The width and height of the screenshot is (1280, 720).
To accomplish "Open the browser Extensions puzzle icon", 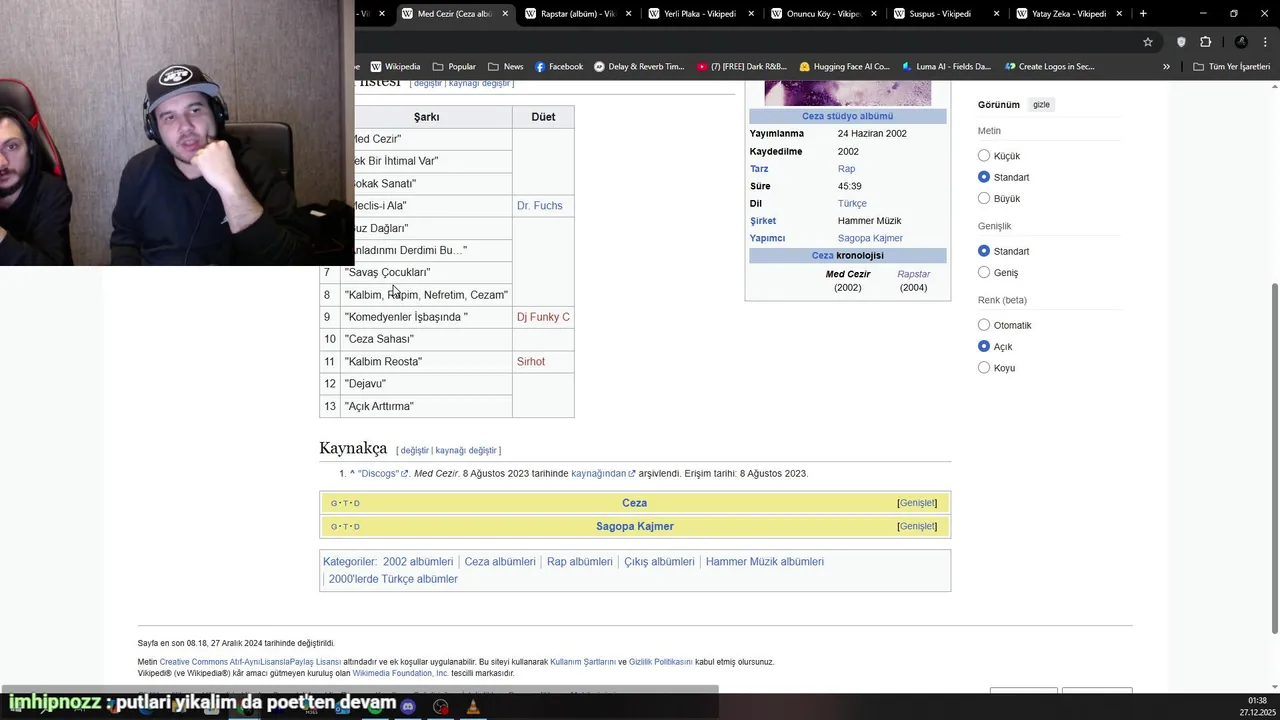I will click(x=1205, y=42).
